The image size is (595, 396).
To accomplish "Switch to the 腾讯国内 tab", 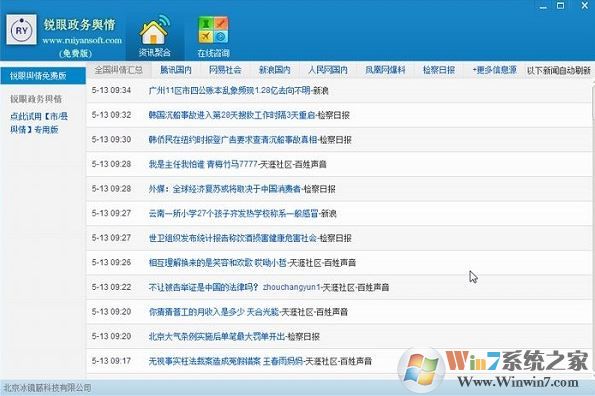I will tap(175, 70).
